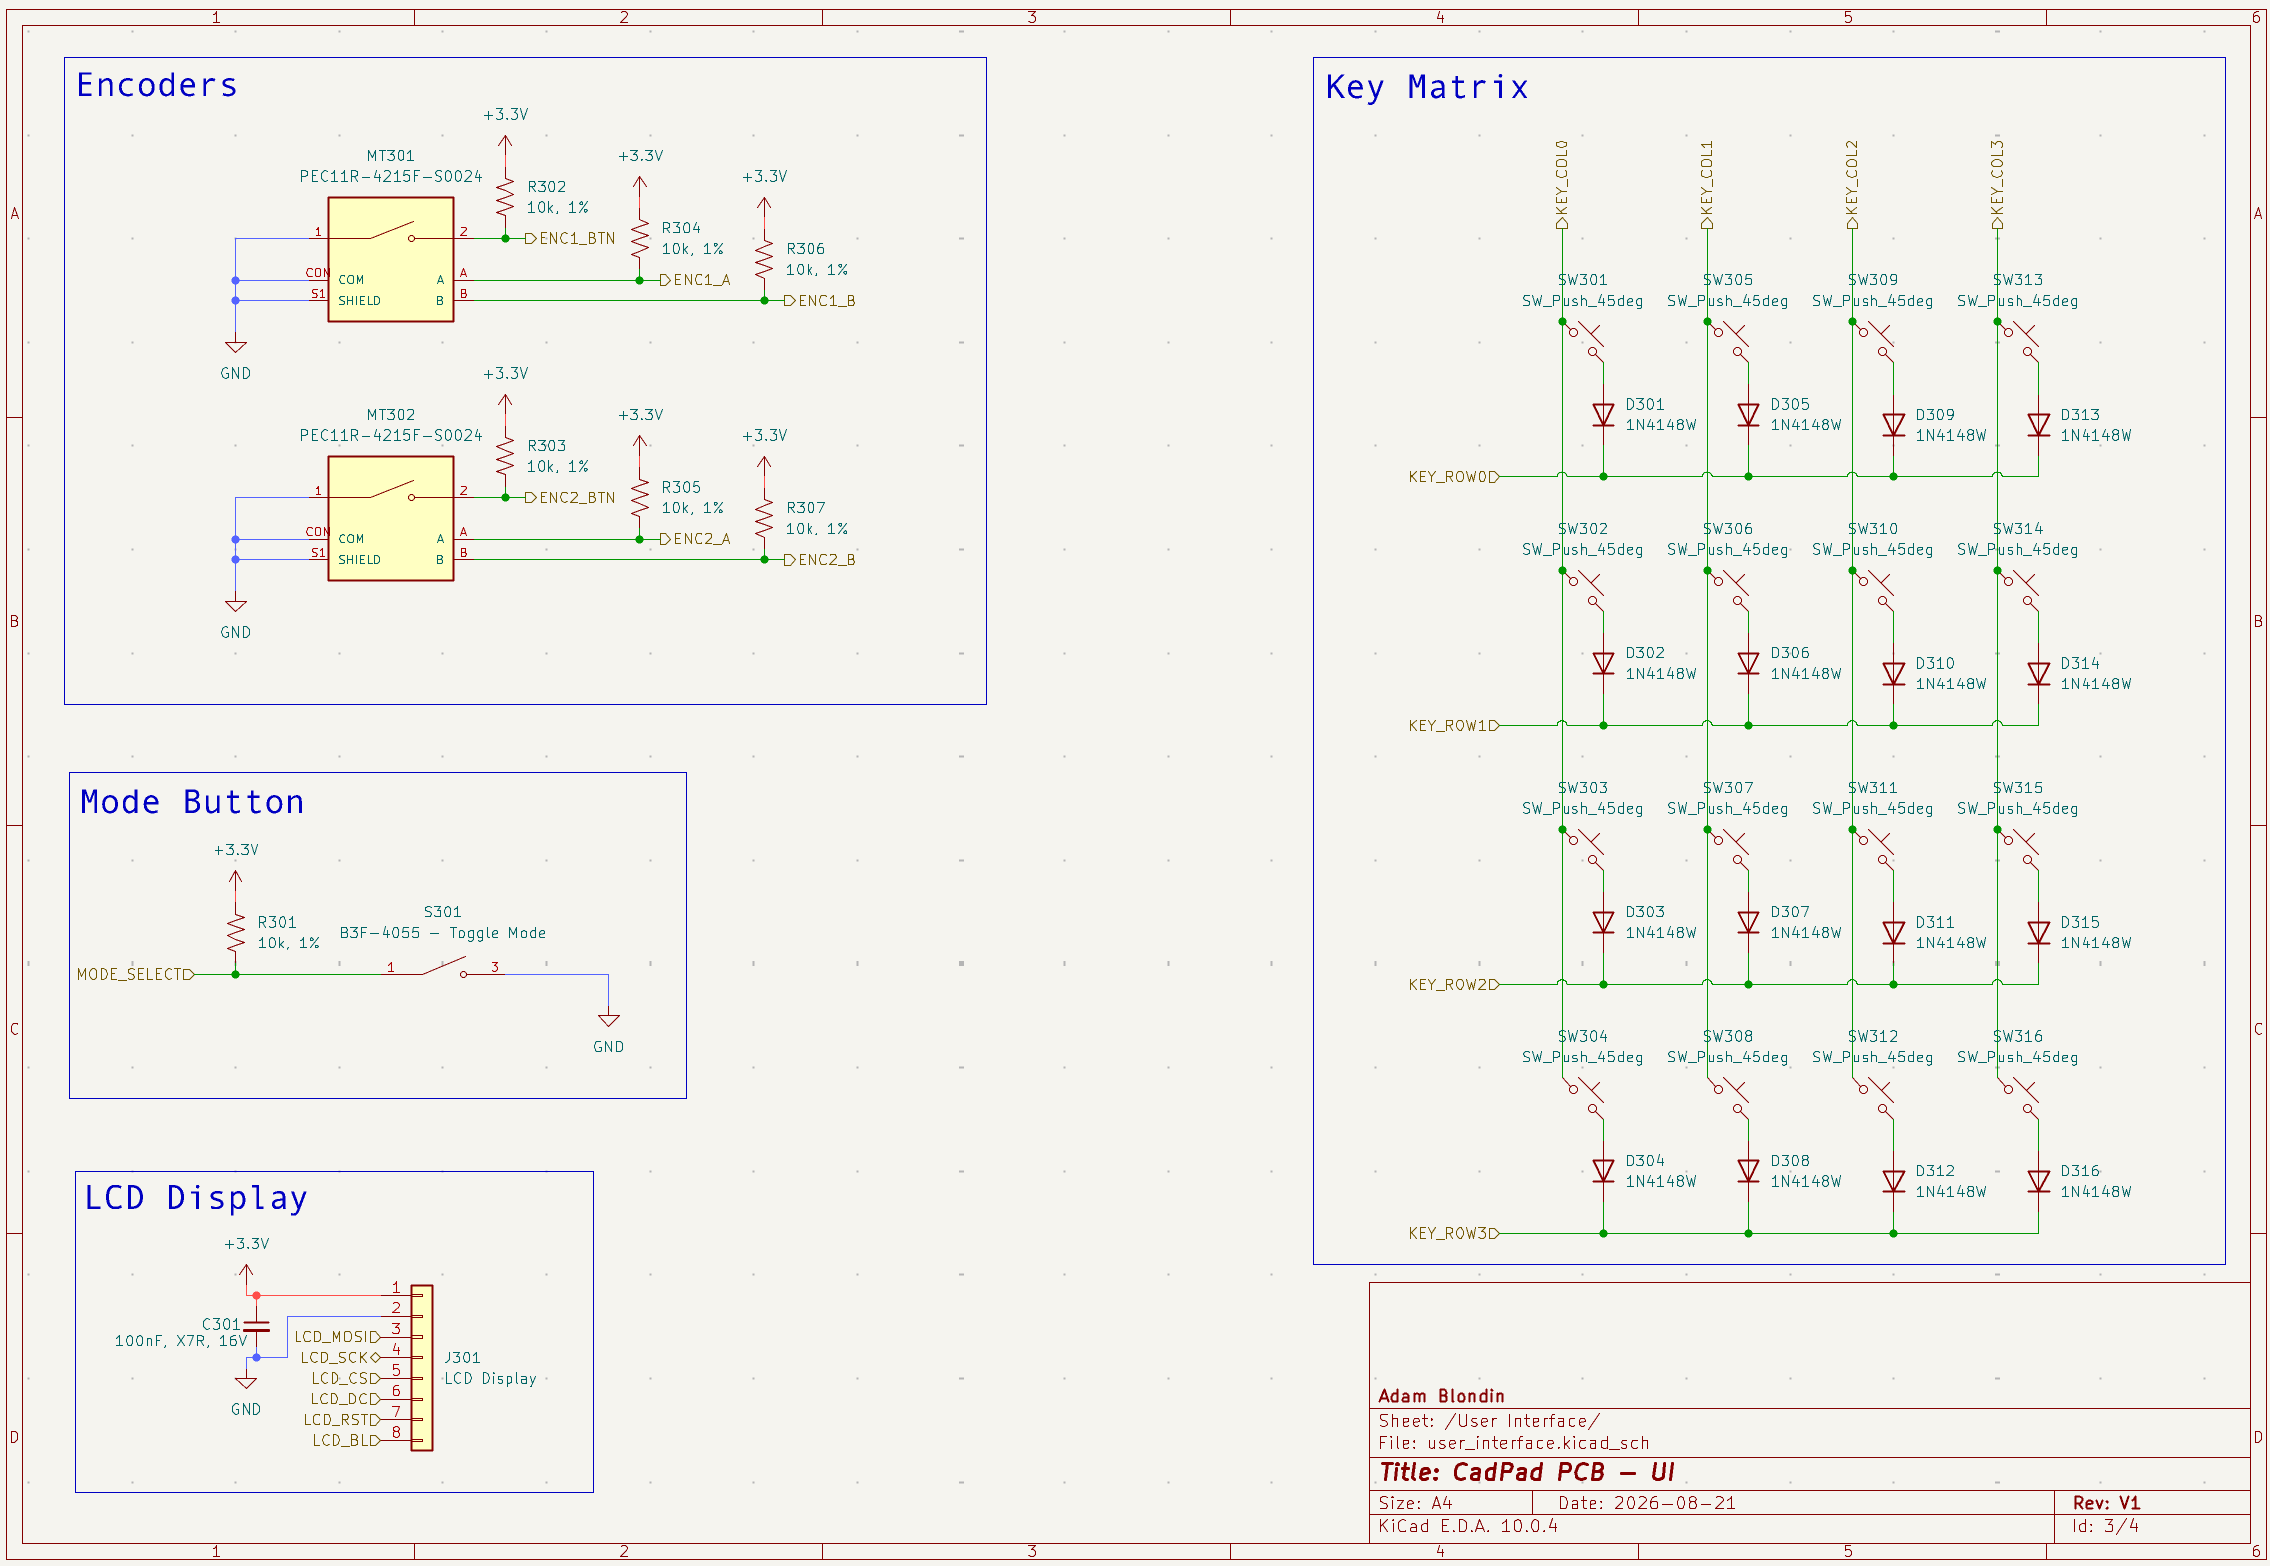
Task: Select the D316 diode symbol
Action: (2038, 1181)
